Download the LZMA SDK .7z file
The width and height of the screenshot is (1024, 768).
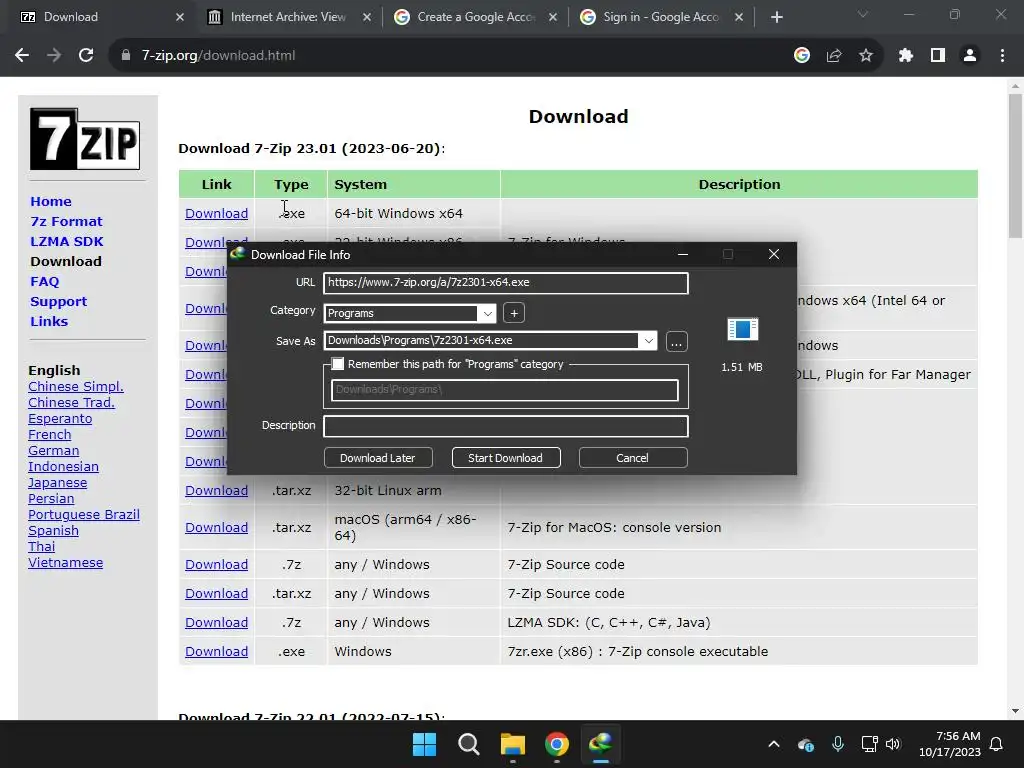pyautogui.click(x=216, y=622)
